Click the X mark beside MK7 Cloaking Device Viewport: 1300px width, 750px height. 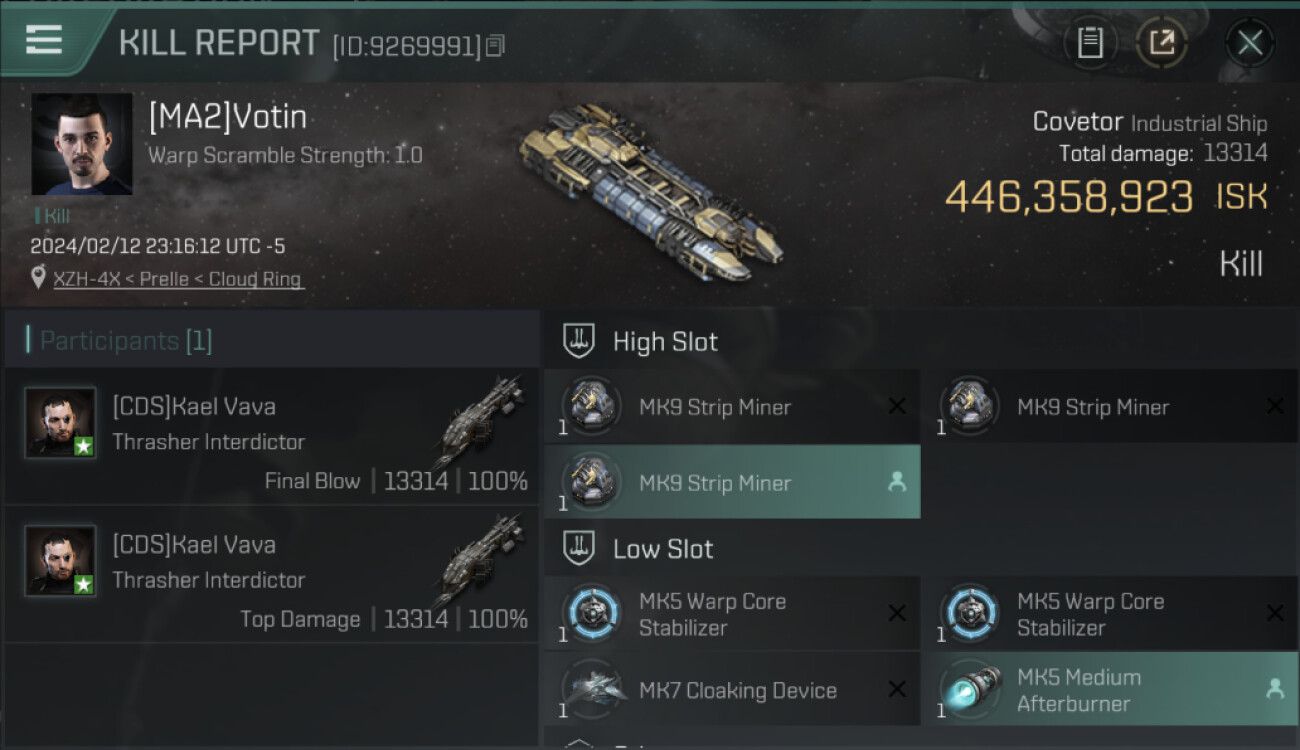click(897, 689)
